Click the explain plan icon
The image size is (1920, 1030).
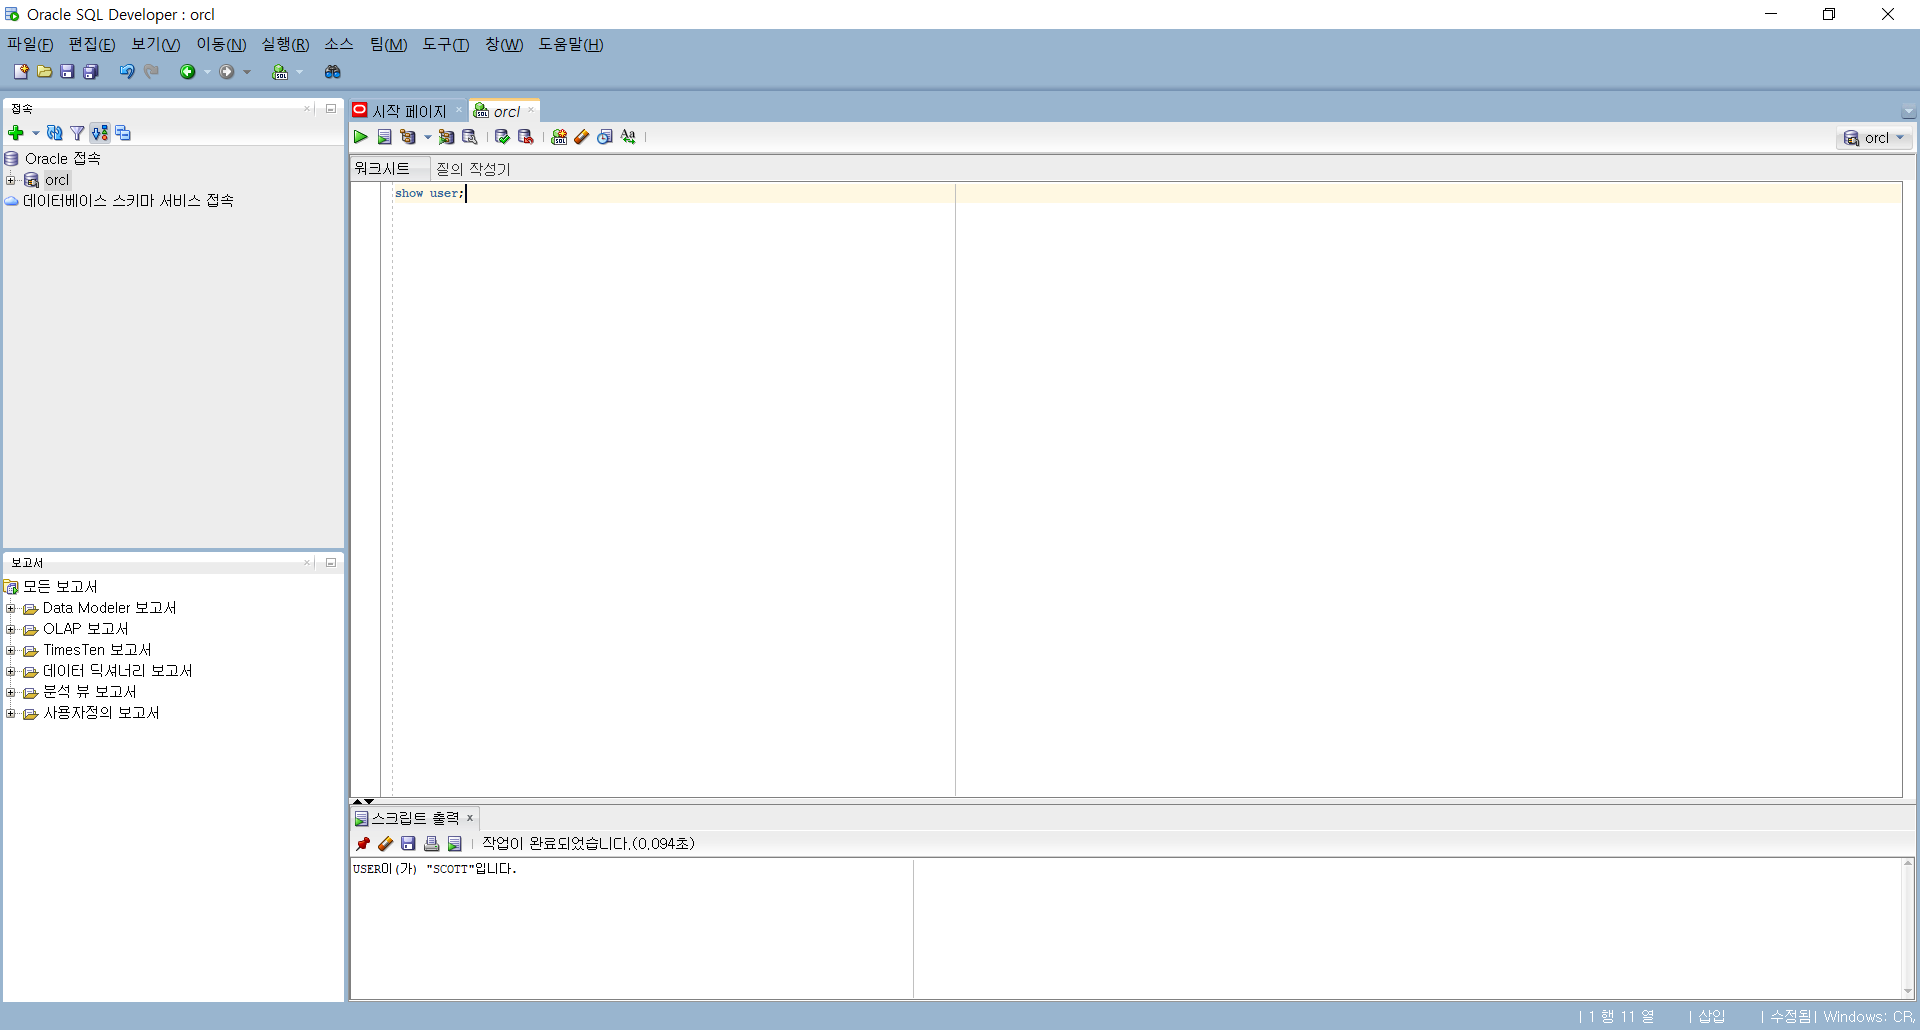click(408, 137)
